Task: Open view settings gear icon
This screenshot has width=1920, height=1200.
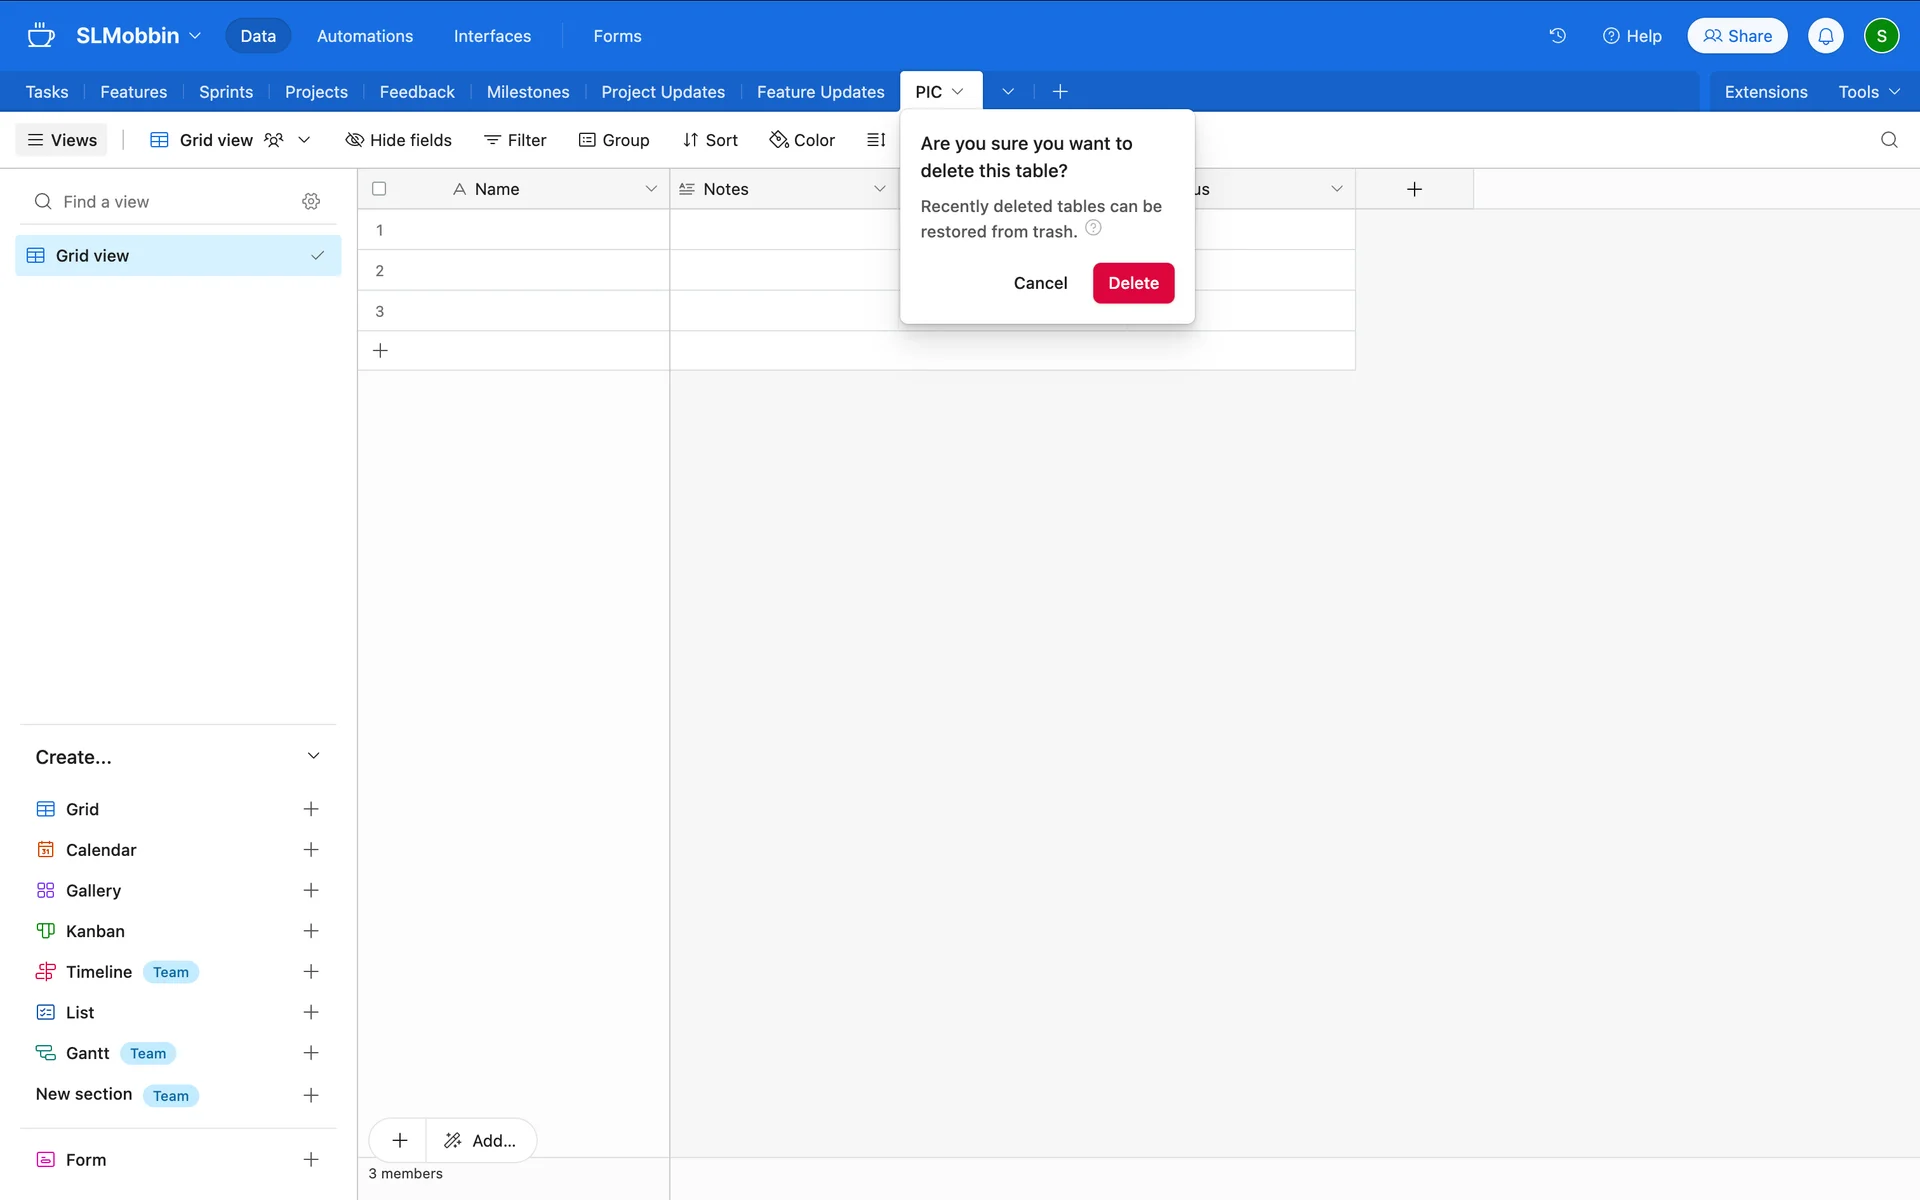Action: (311, 202)
